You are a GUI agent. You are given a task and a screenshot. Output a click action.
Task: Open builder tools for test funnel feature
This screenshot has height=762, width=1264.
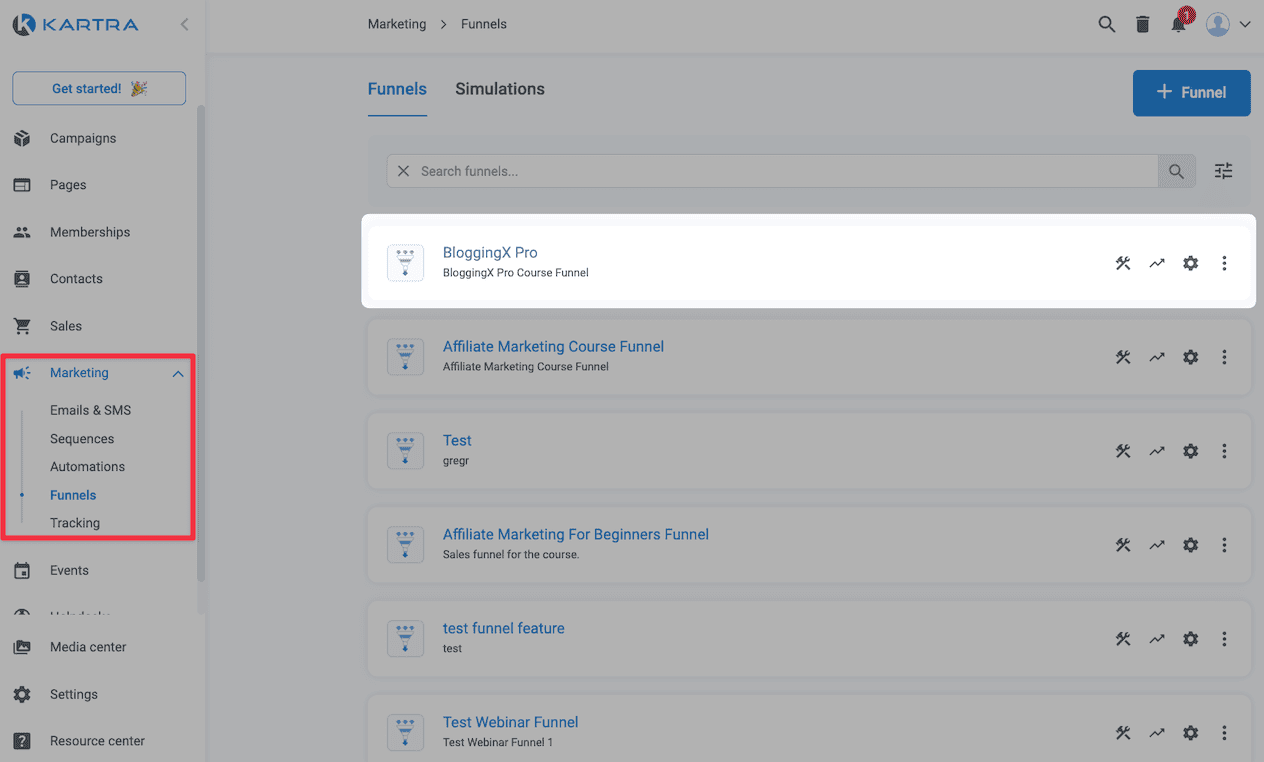1123,639
